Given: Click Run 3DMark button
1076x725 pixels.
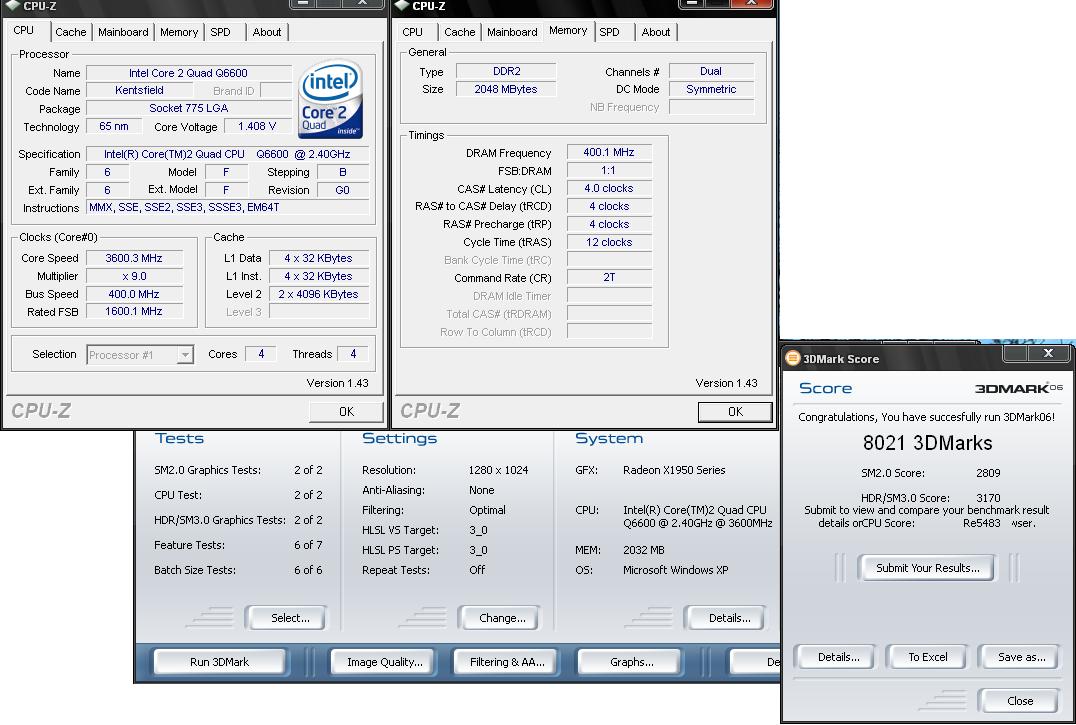Looking at the screenshot, I should (x=220, y=662).
